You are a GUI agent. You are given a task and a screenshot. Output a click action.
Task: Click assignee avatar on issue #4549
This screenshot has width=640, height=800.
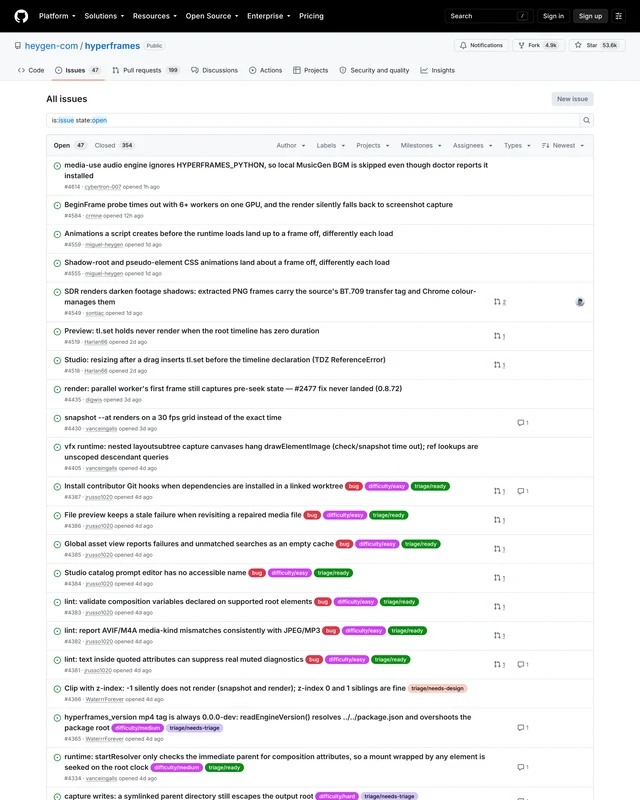click(x=580, y=302)
